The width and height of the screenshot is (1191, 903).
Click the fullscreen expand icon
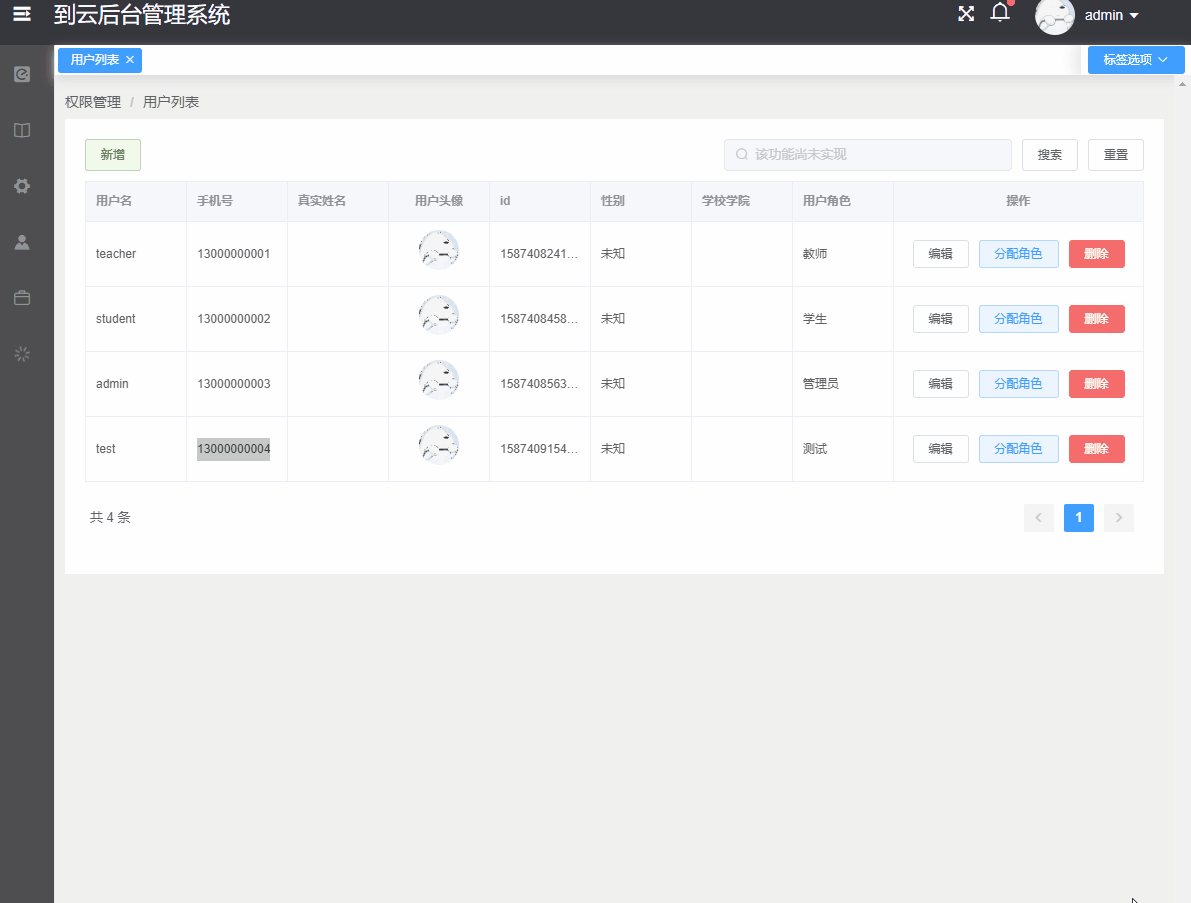966,14
